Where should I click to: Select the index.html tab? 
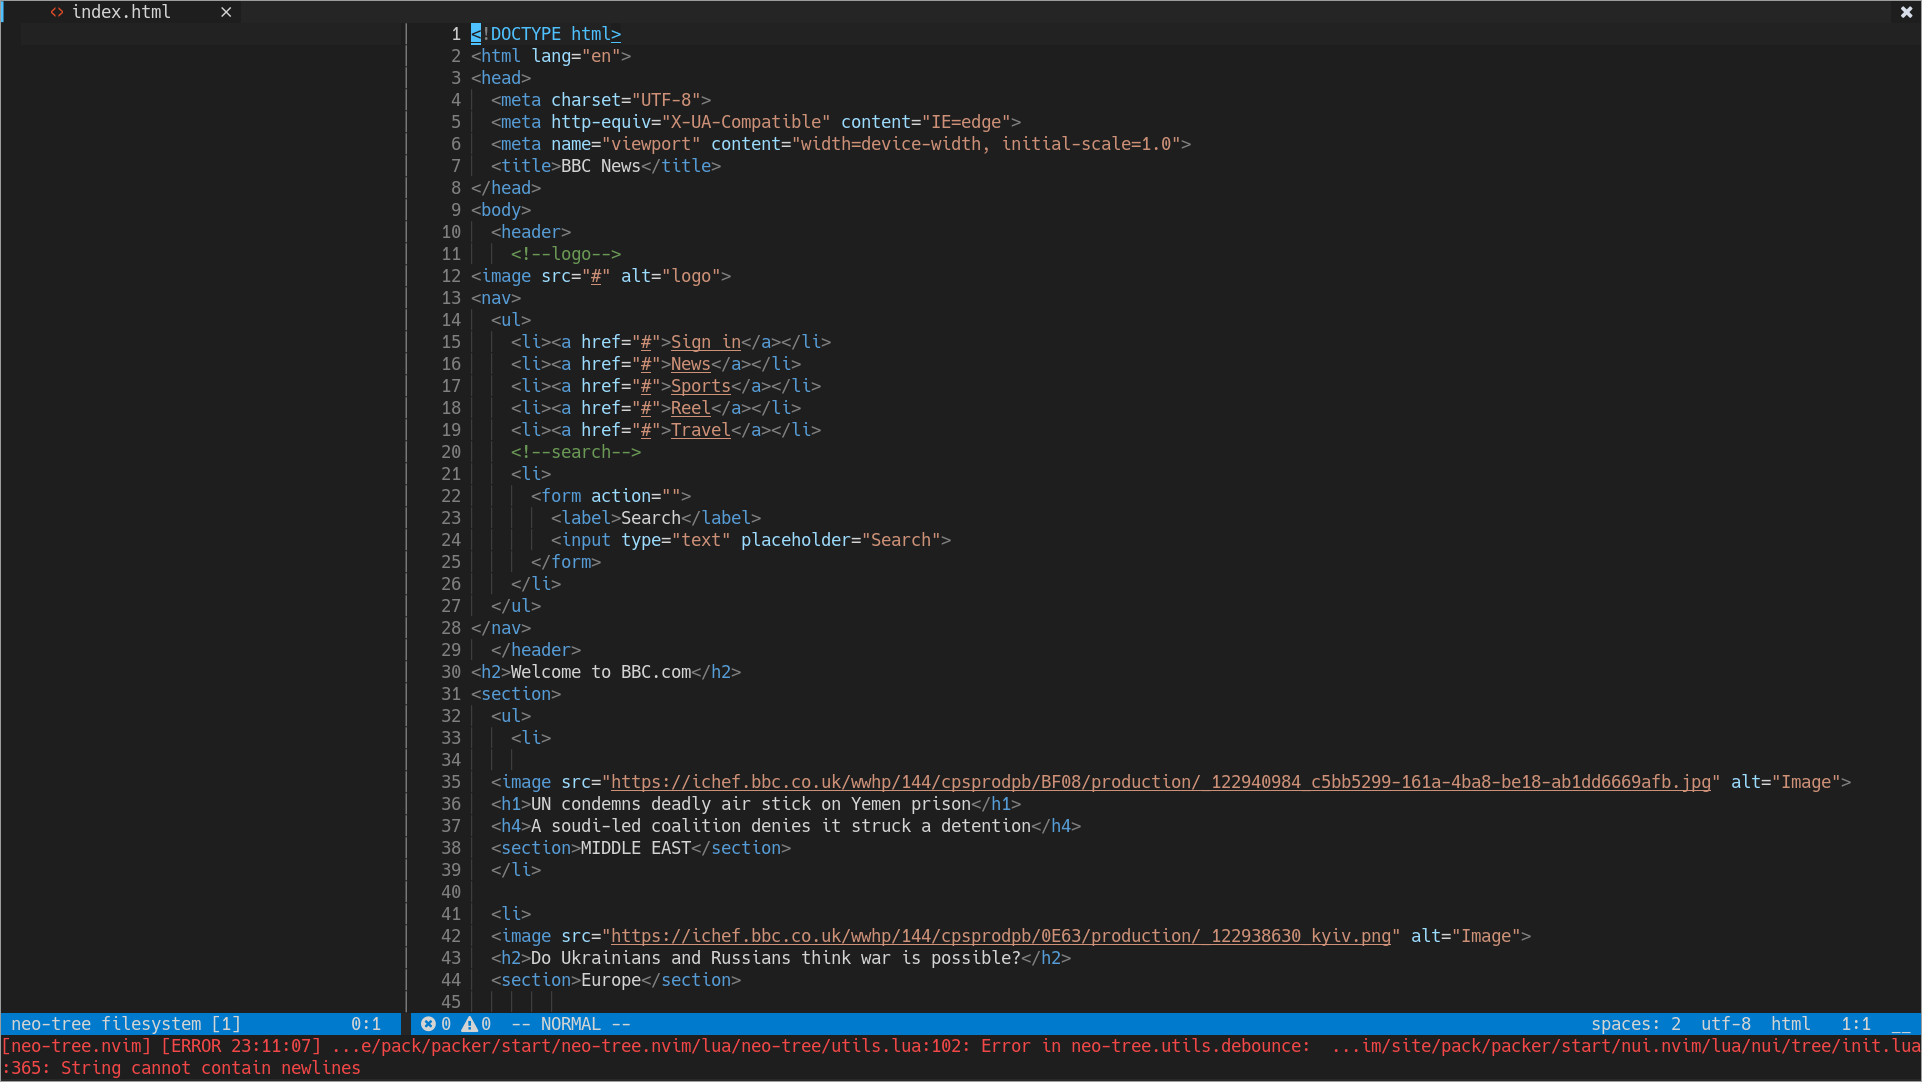pyautogui.click(x=122, y=12)
